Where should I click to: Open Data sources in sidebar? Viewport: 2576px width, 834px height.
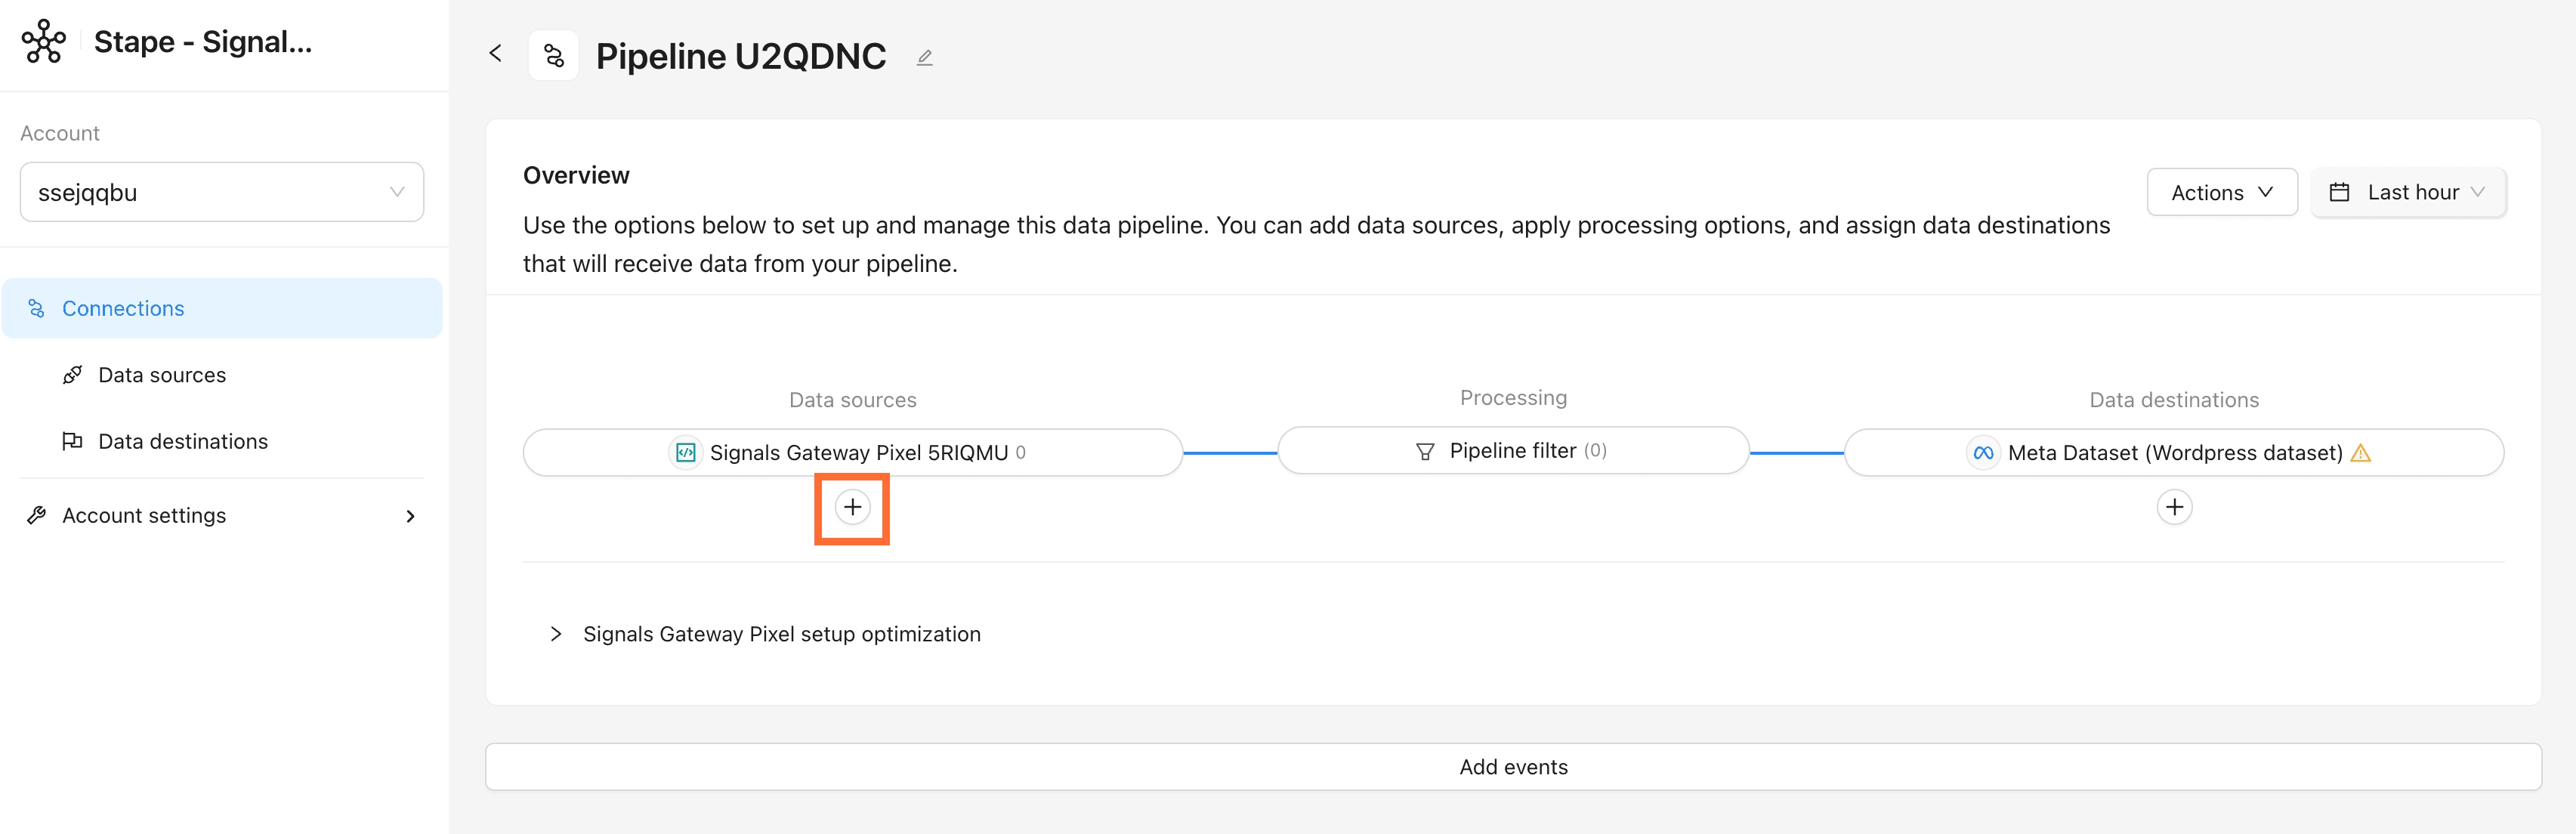[x=162, y=375]
